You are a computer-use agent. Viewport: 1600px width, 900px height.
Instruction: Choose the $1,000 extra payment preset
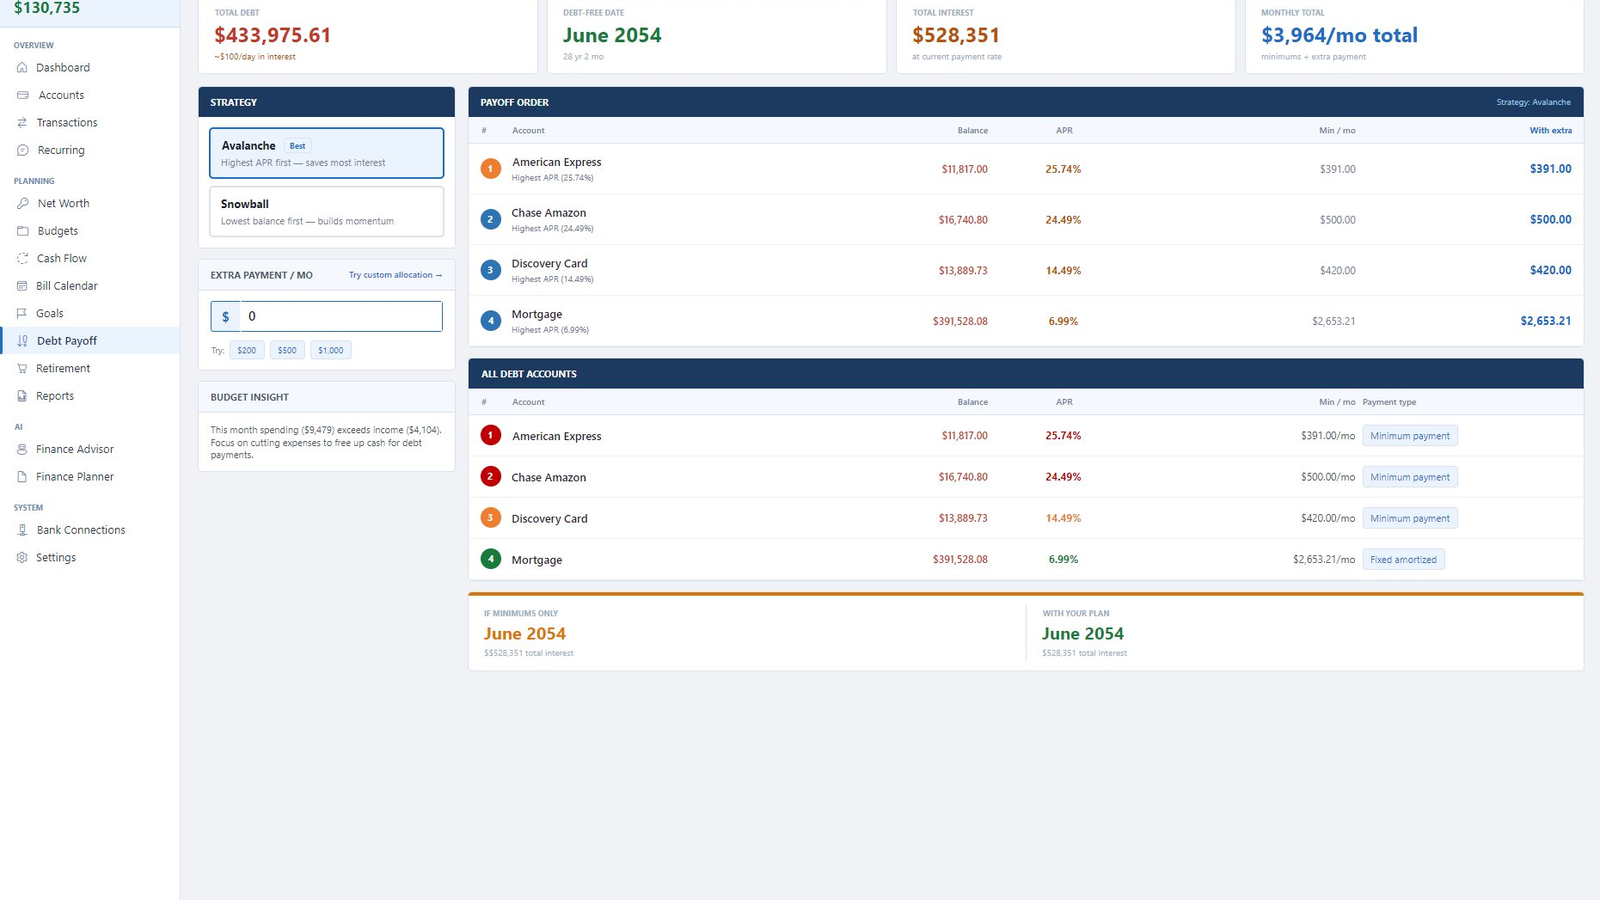pos(330,350)
